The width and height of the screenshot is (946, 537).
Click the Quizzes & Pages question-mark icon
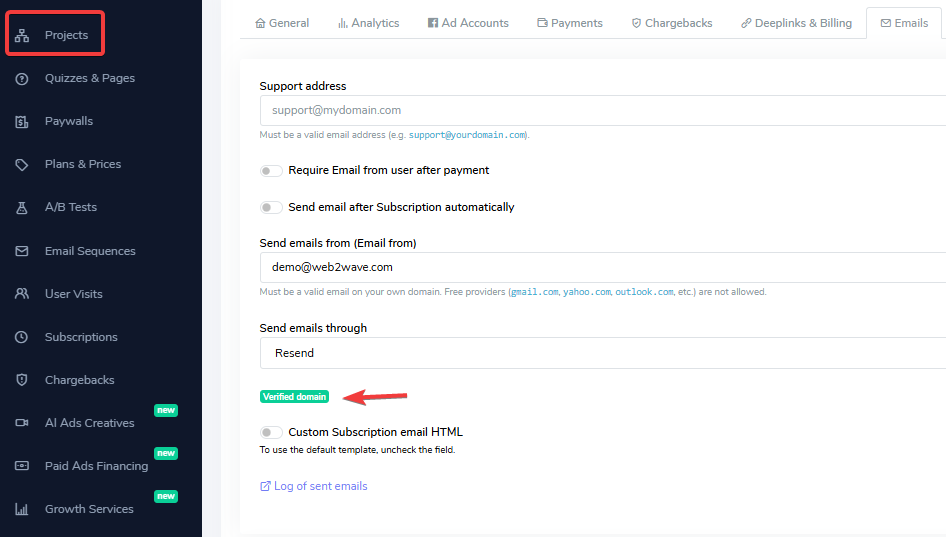[x=22, y=78]
